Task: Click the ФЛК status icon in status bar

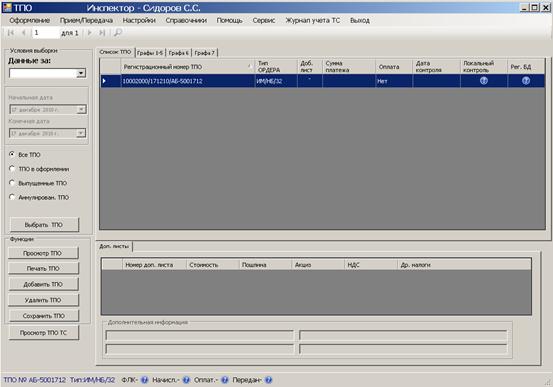Action: coord(145,380)
